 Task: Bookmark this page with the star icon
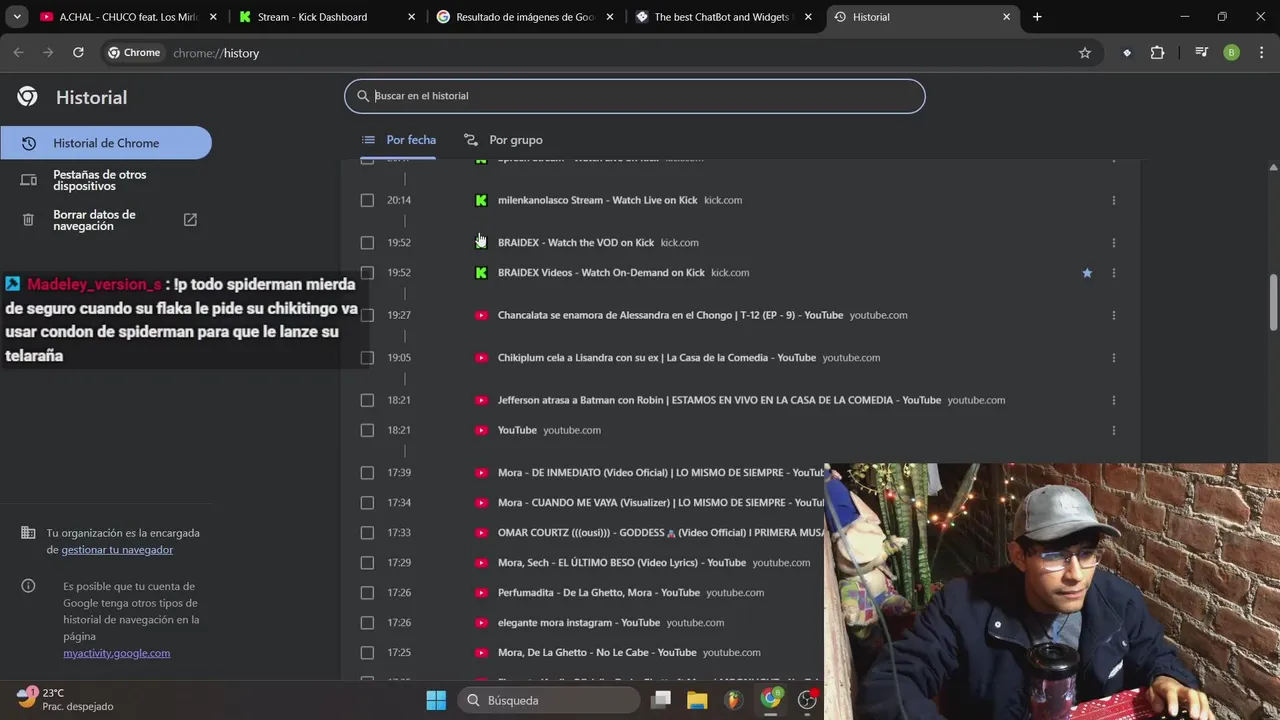pos(1085,53)
